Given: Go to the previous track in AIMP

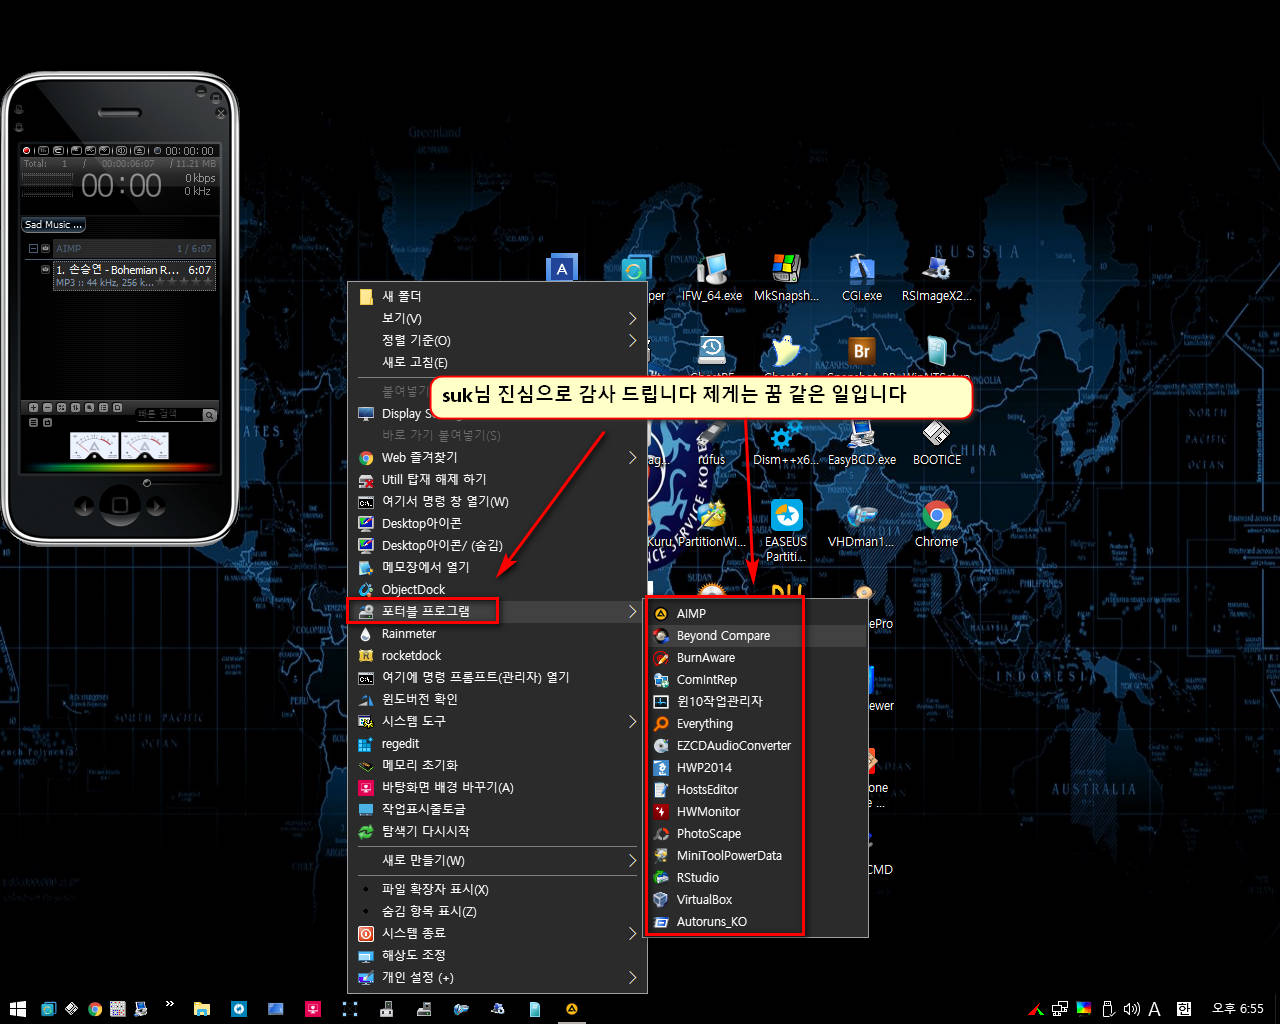Looking at the screenshot, I should pos(85,506).
